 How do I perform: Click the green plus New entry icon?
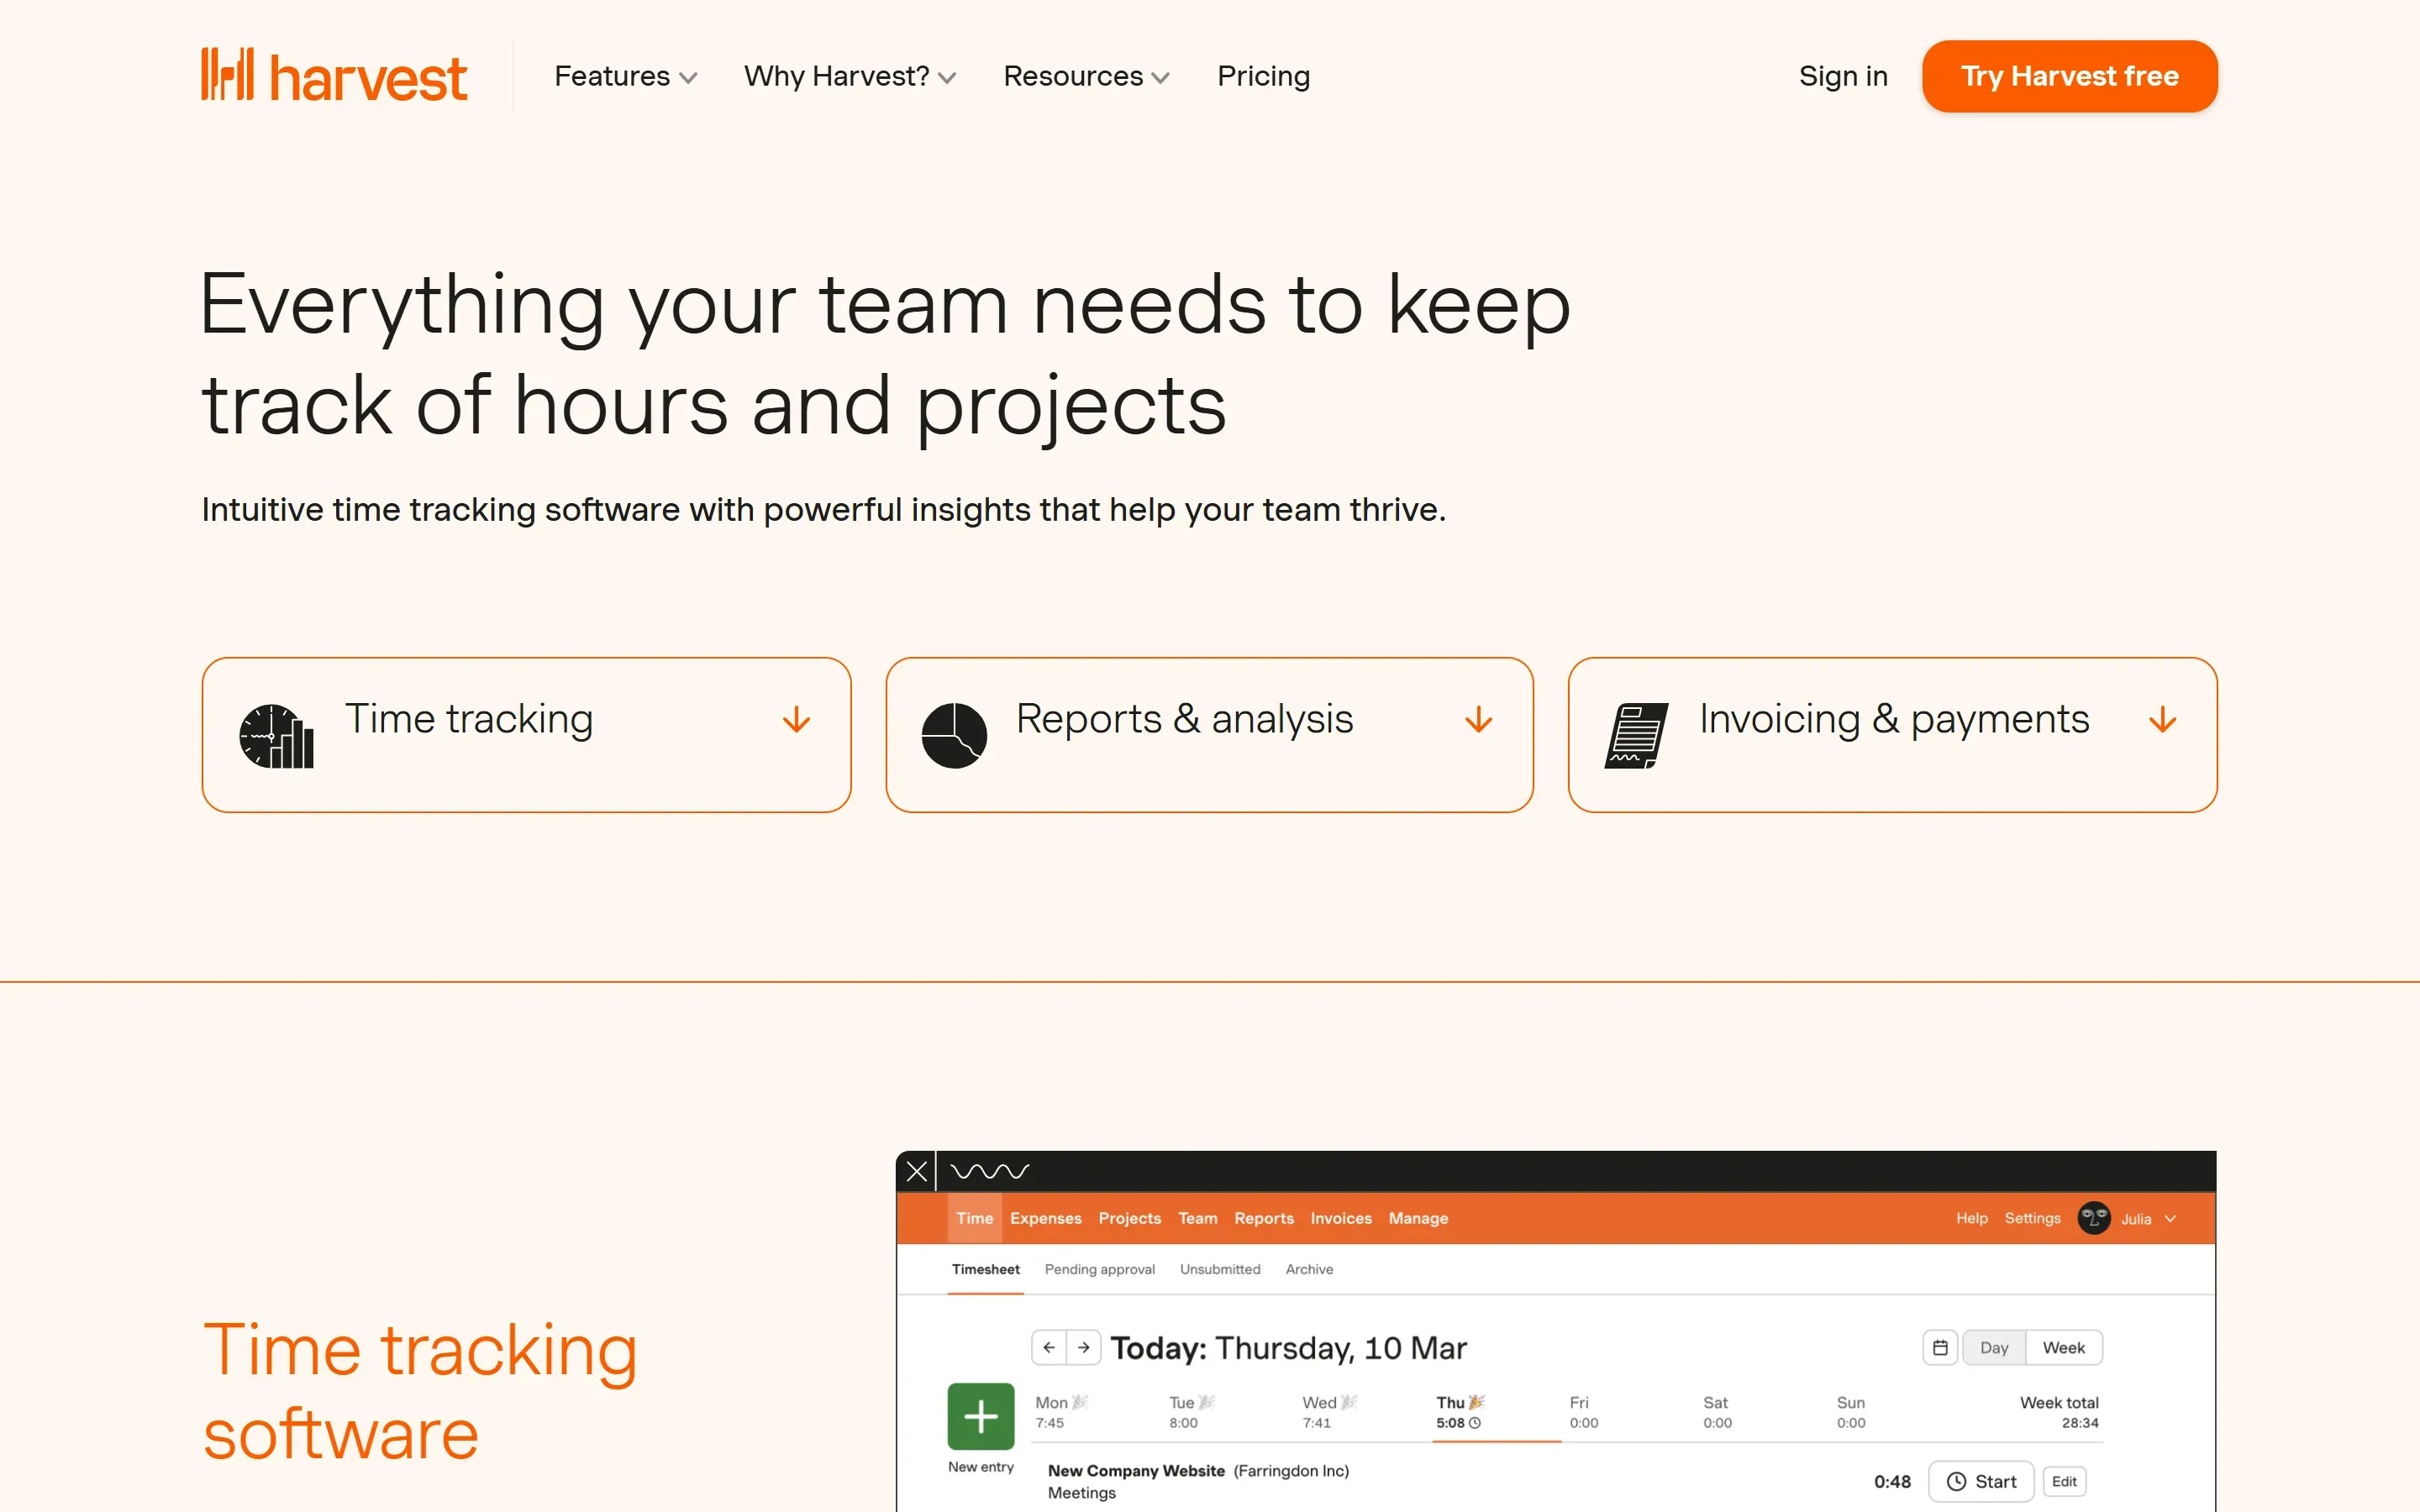980,1416
